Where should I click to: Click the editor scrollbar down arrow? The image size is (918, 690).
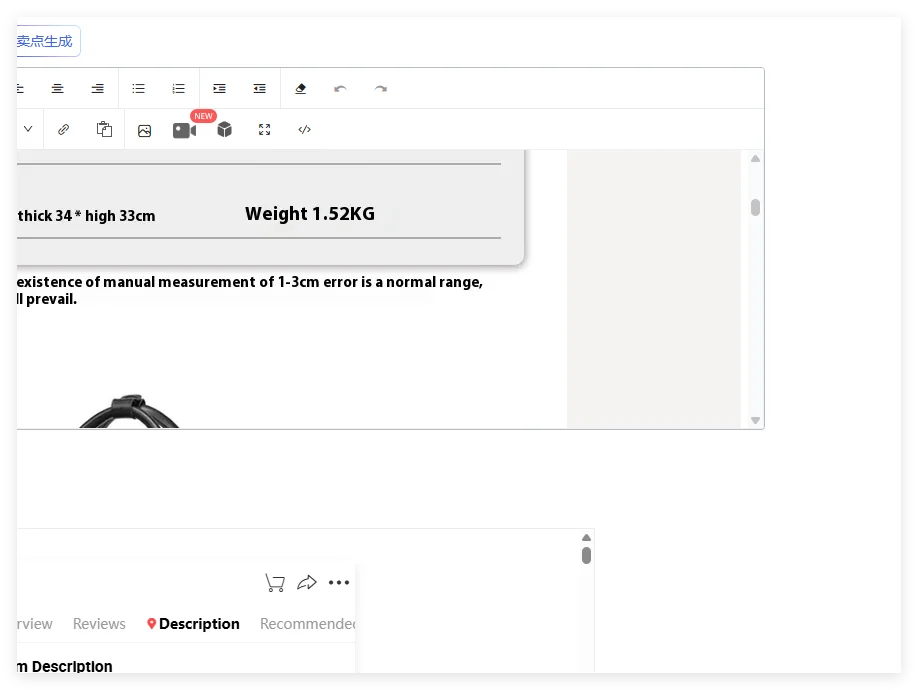[x=755, y=420]
